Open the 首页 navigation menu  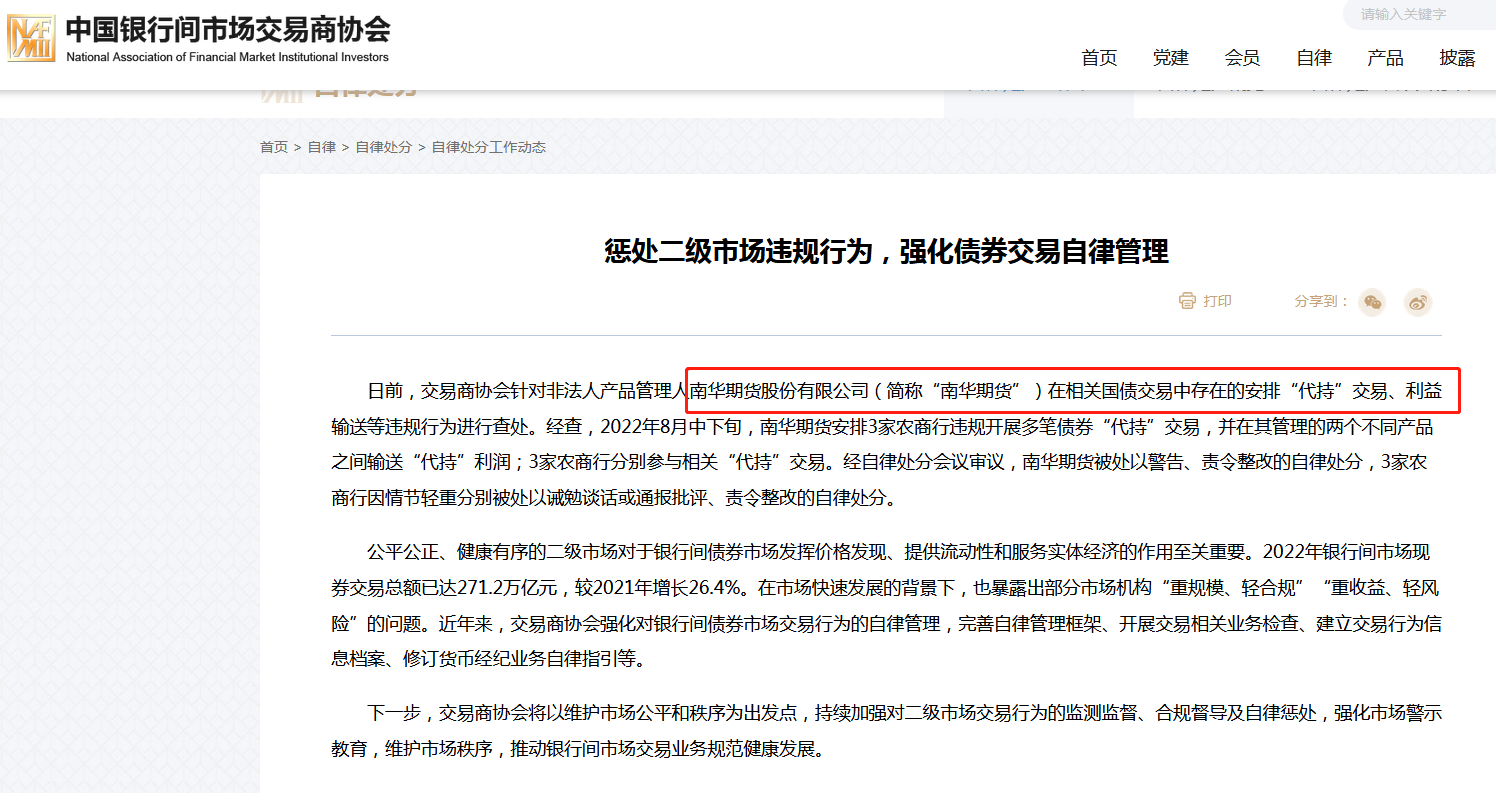coord(1099,58)
